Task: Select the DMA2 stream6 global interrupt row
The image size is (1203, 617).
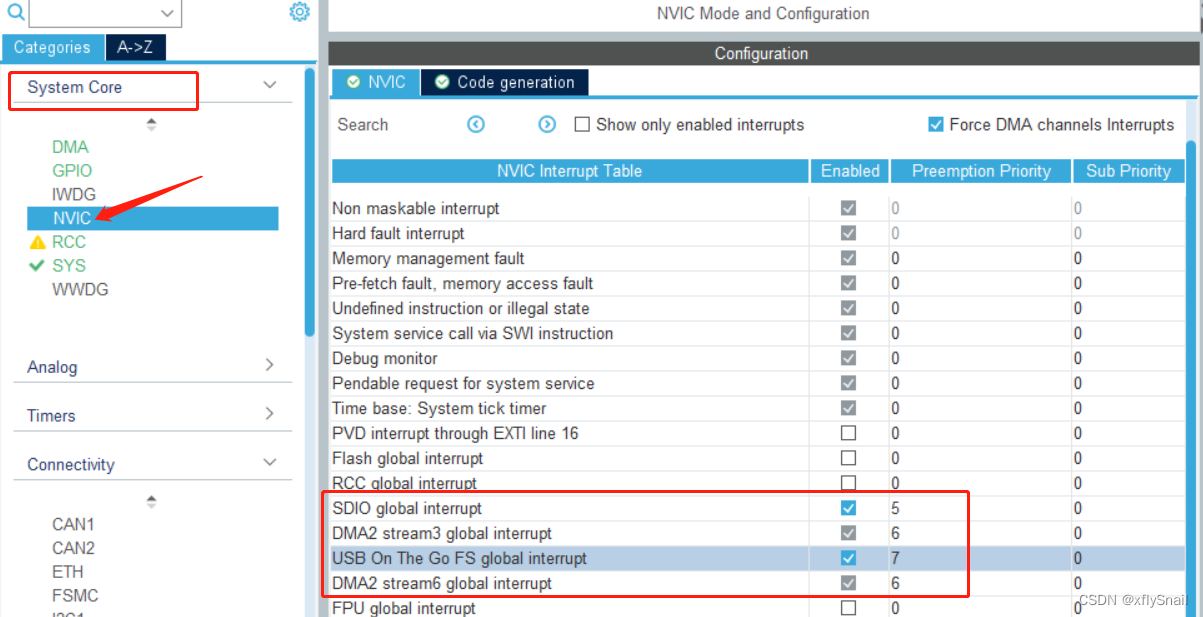Action: click(758, 583)
